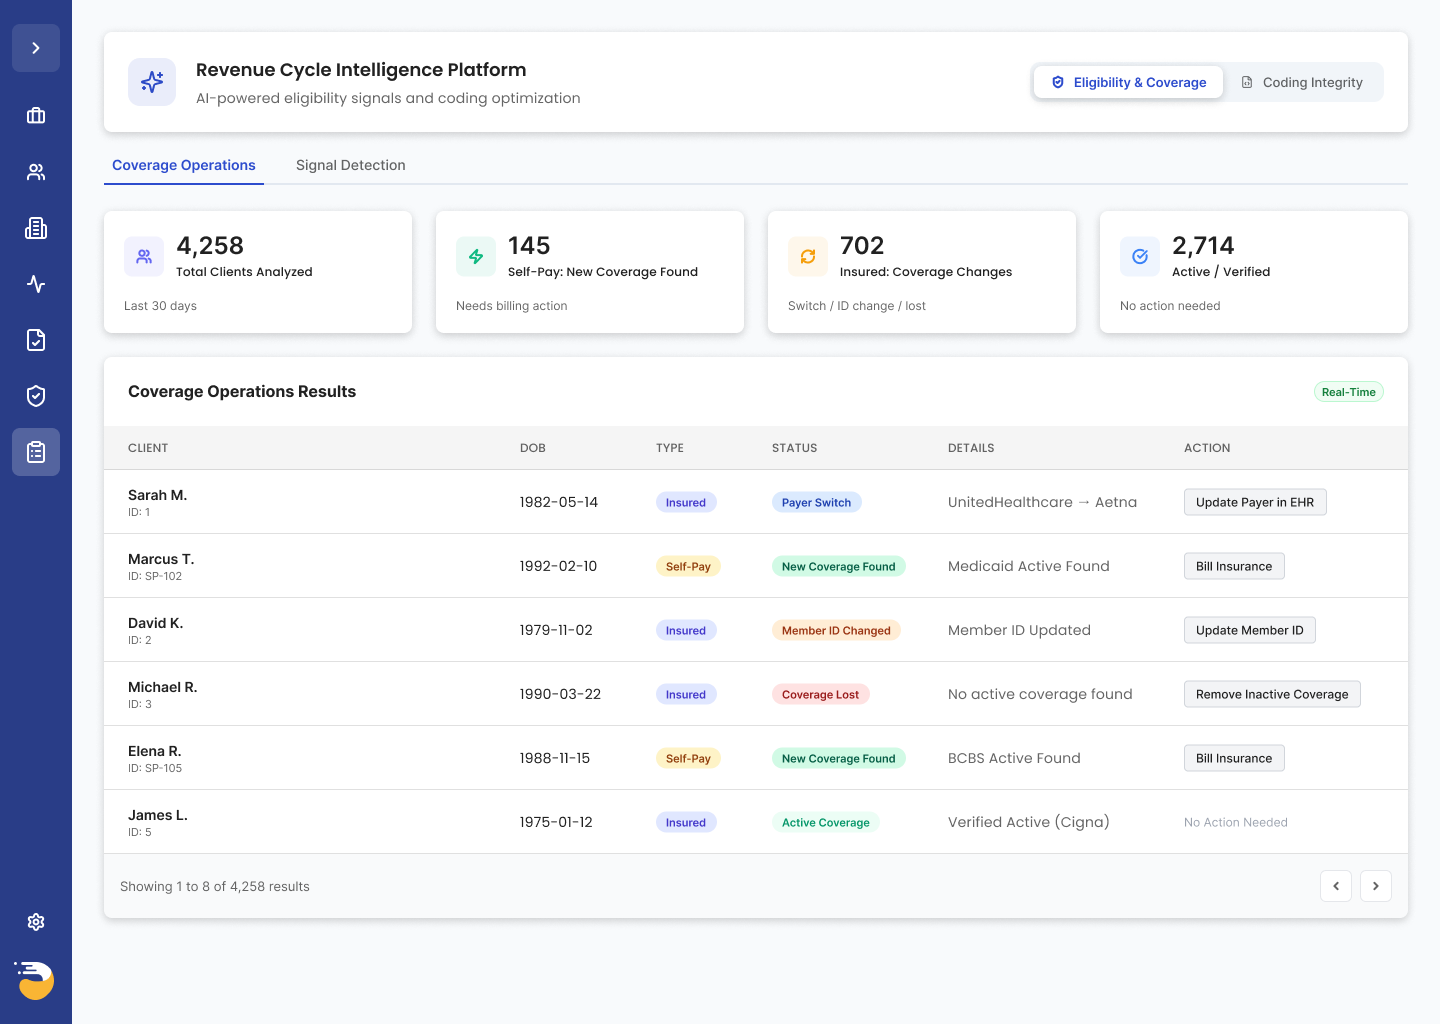
Task: Click Bill Insurance for Marcus T.
Action: coord(1233,566)
